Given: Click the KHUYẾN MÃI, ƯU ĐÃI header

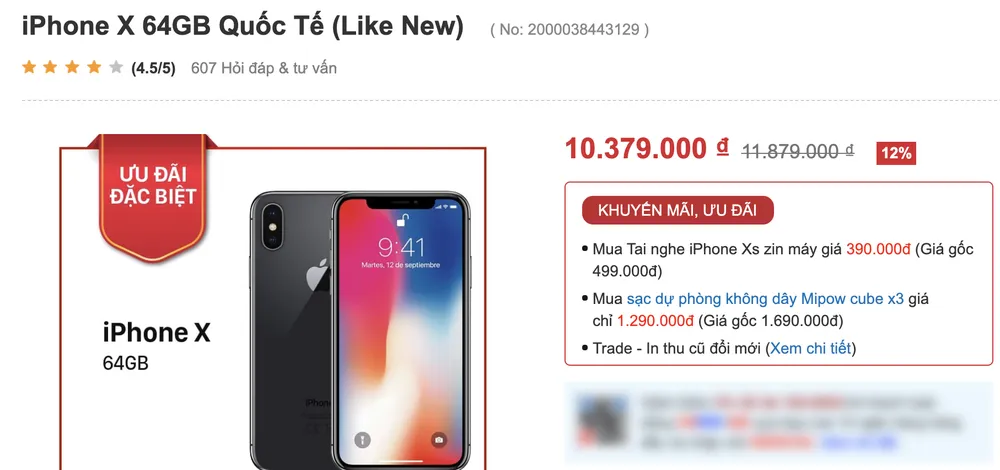Looking at the screenshot, I should point(677,210).
